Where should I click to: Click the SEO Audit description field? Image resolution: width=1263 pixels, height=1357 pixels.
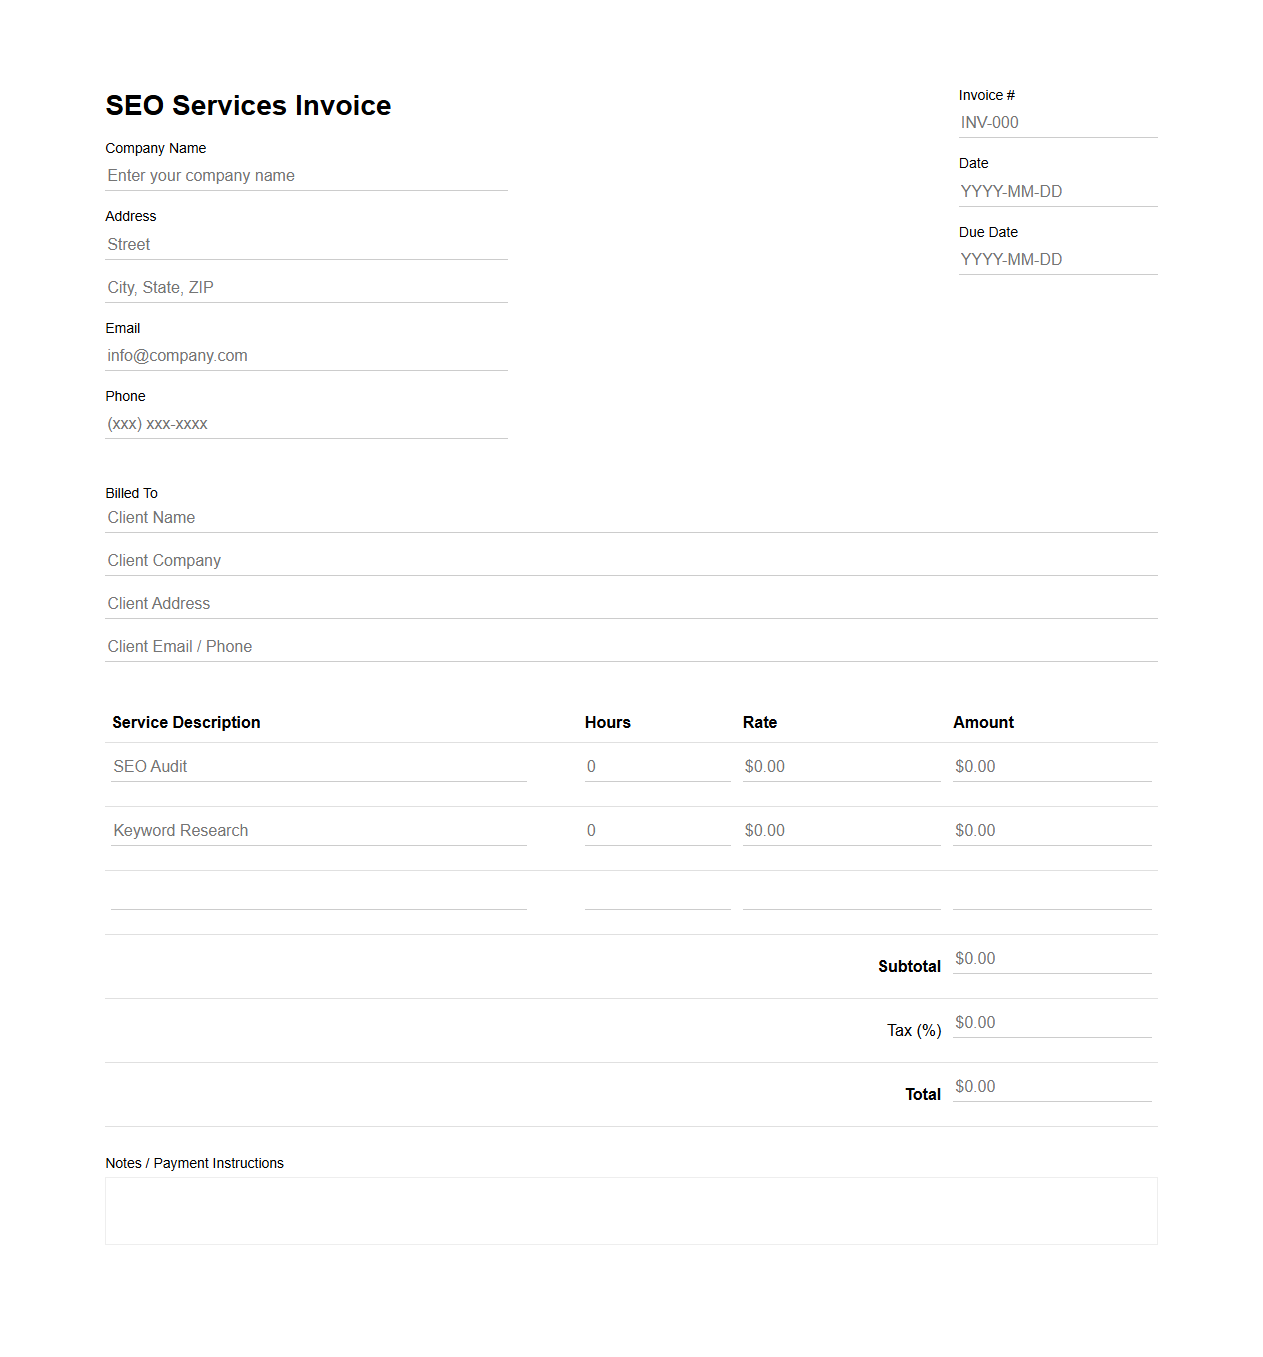(x=318, y=766)
